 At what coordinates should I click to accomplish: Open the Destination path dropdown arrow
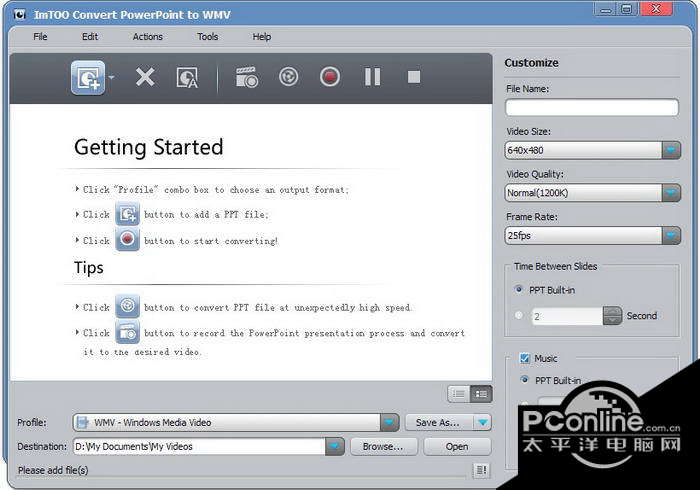coord(335,446)
